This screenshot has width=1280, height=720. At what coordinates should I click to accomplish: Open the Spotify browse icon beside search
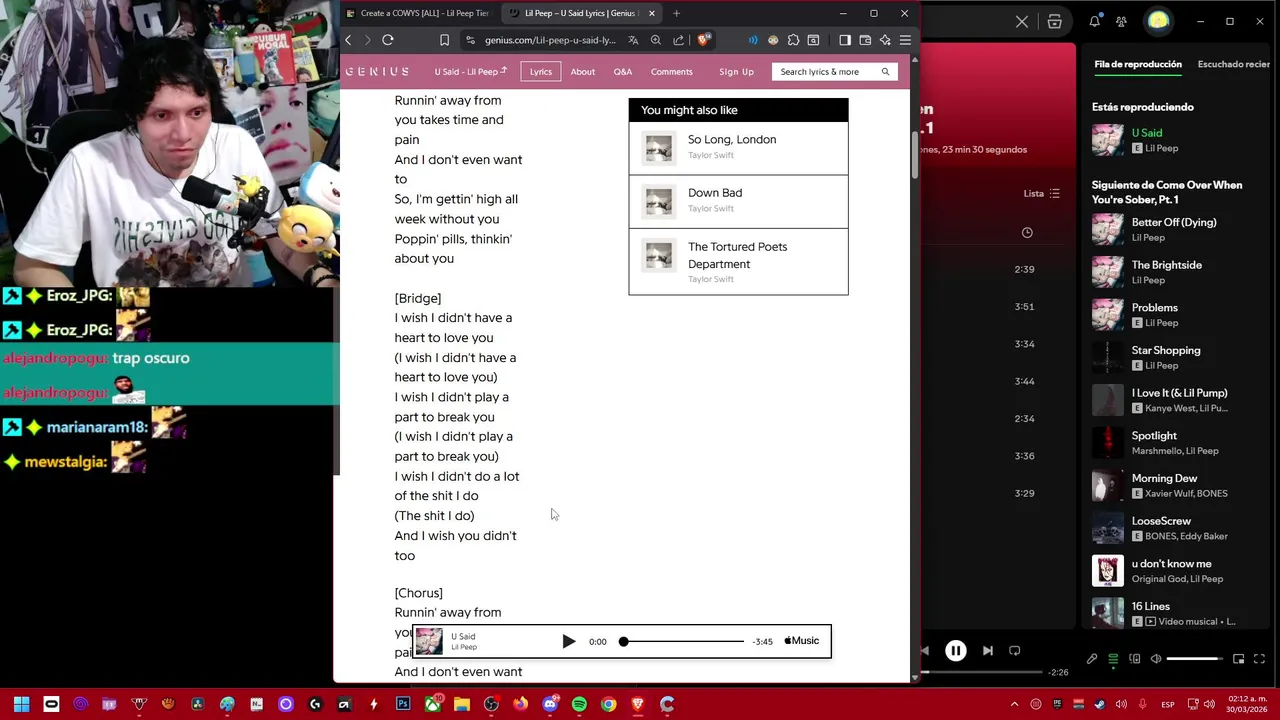(1054, 21)
